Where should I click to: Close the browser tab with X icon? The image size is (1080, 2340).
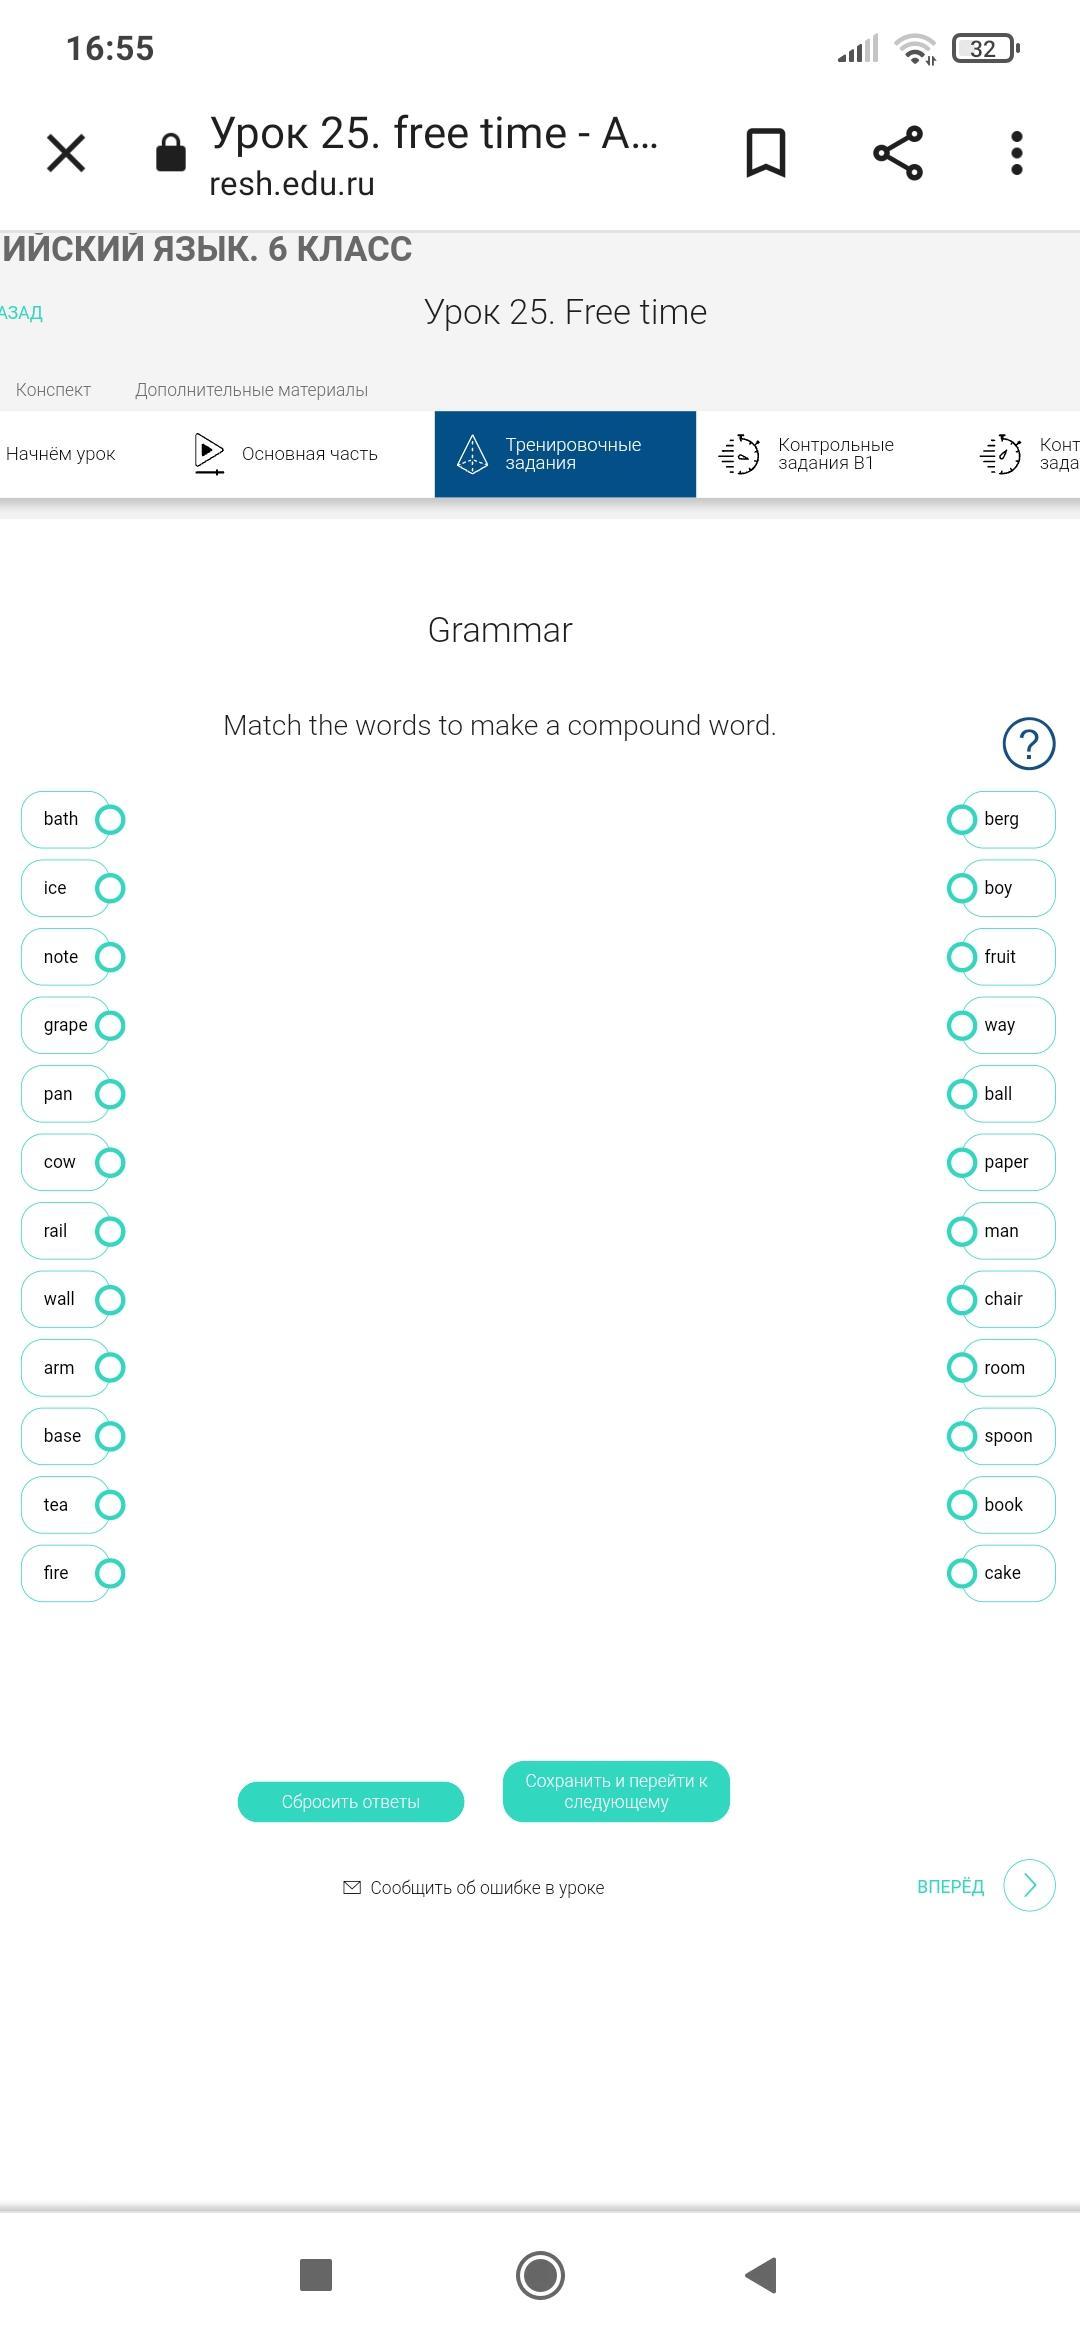pos(66,153)
